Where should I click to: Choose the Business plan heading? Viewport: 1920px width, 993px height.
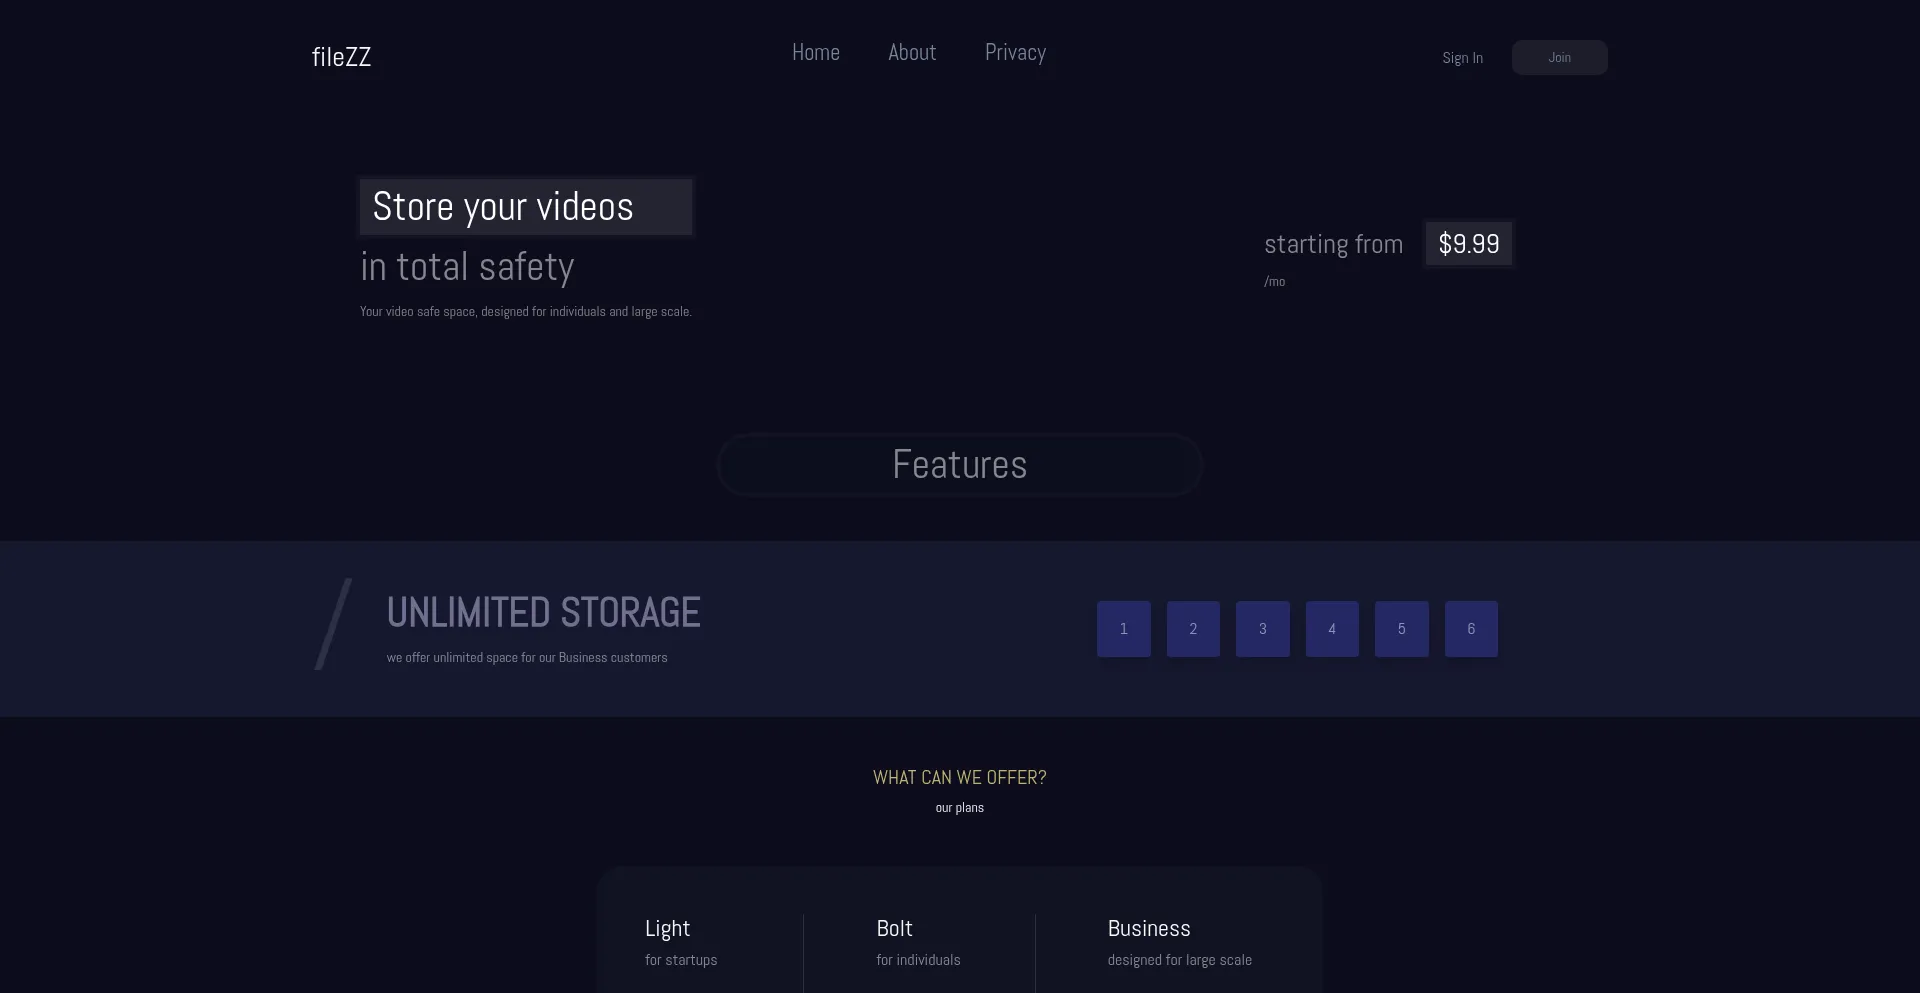pyautogui.click(x=1148, y=929)
